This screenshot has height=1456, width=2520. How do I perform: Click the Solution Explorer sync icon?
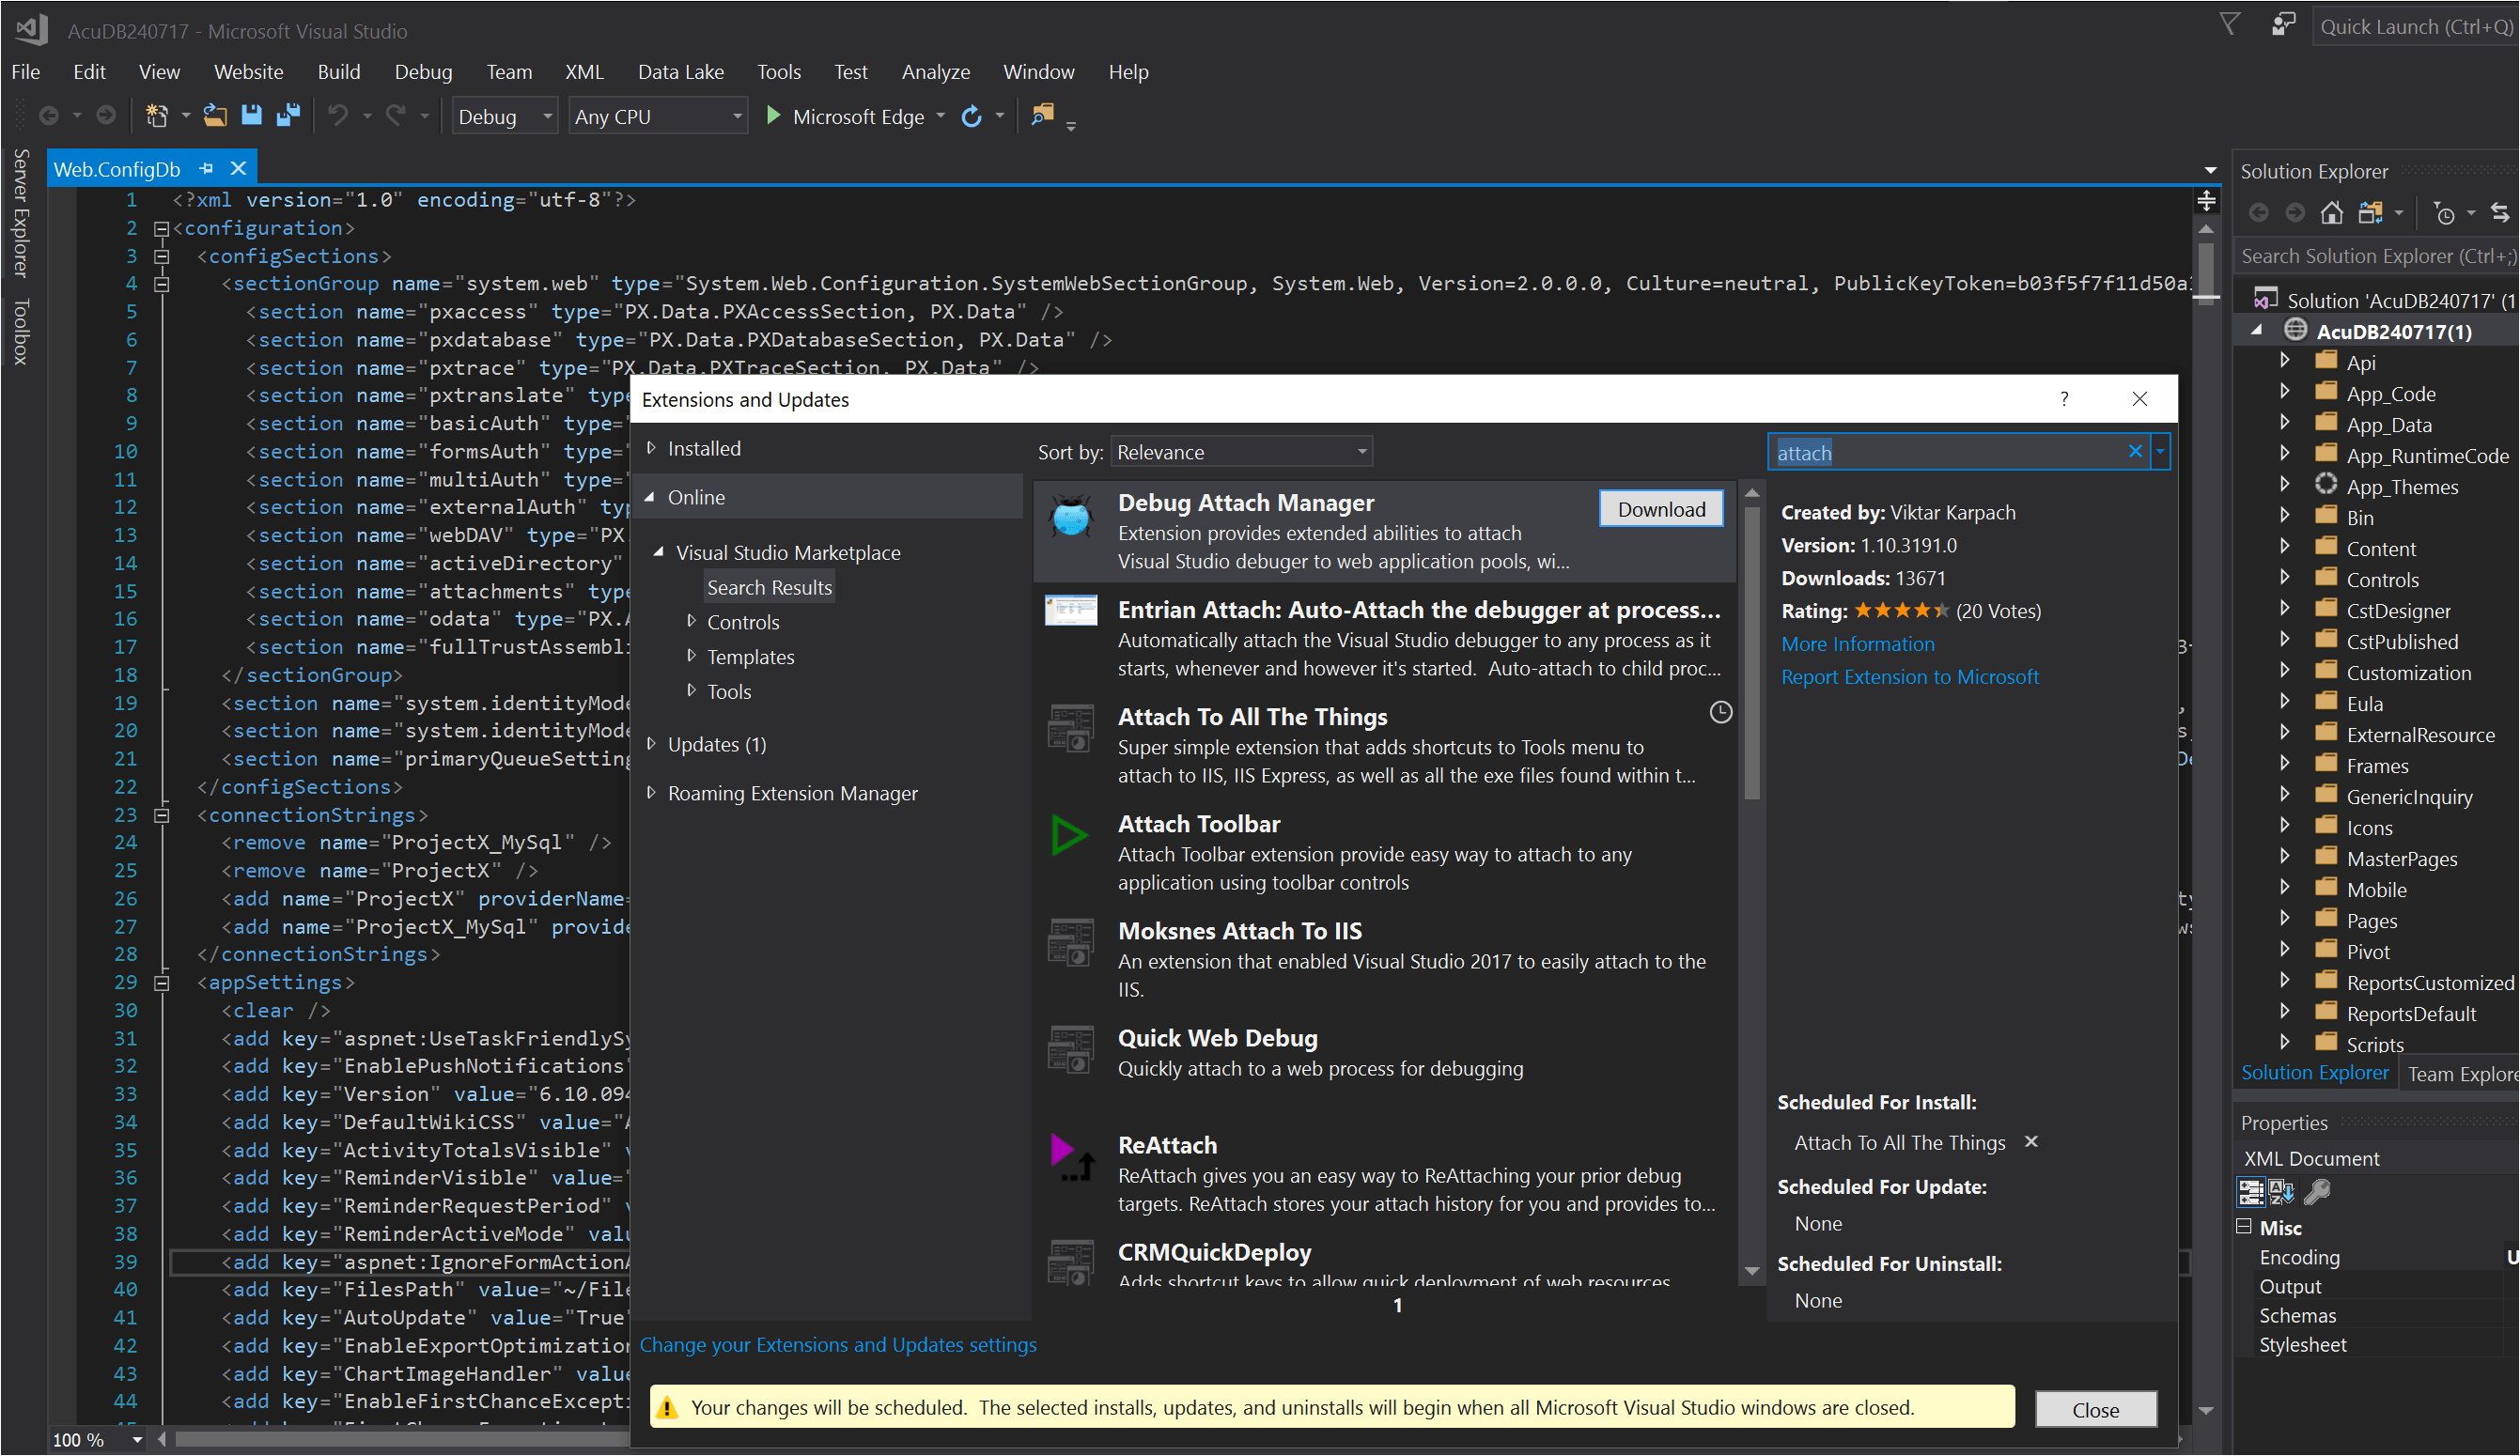[x=2499, y=213]
